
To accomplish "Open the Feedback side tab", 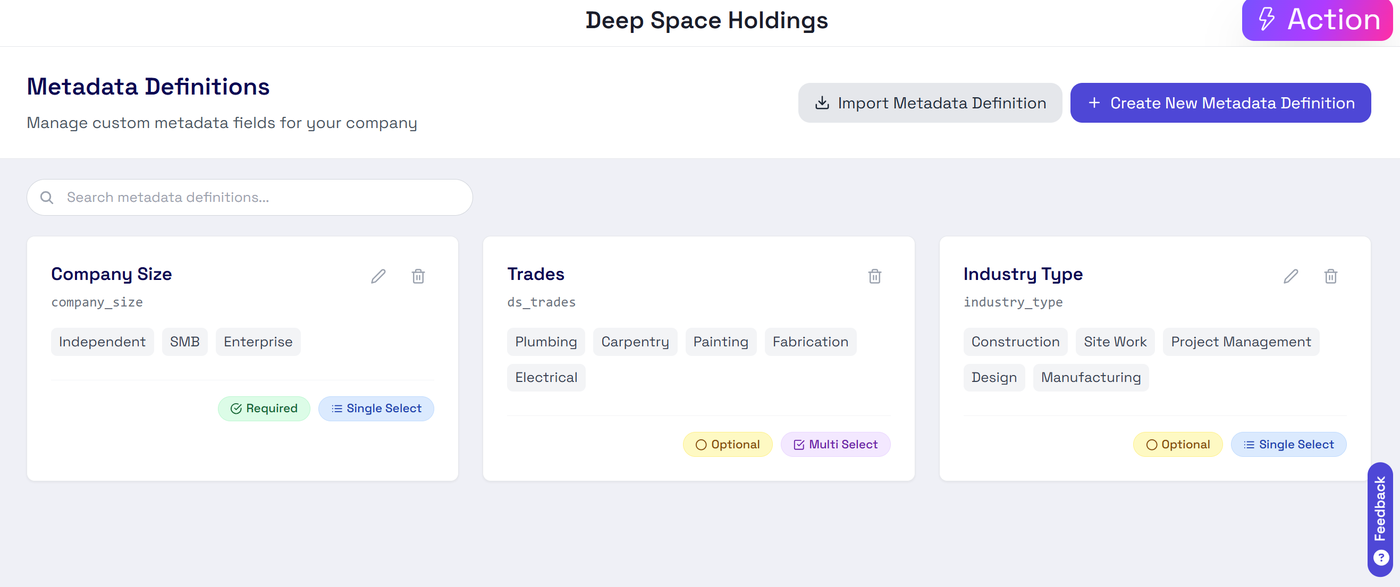I will click(1380, 520).
